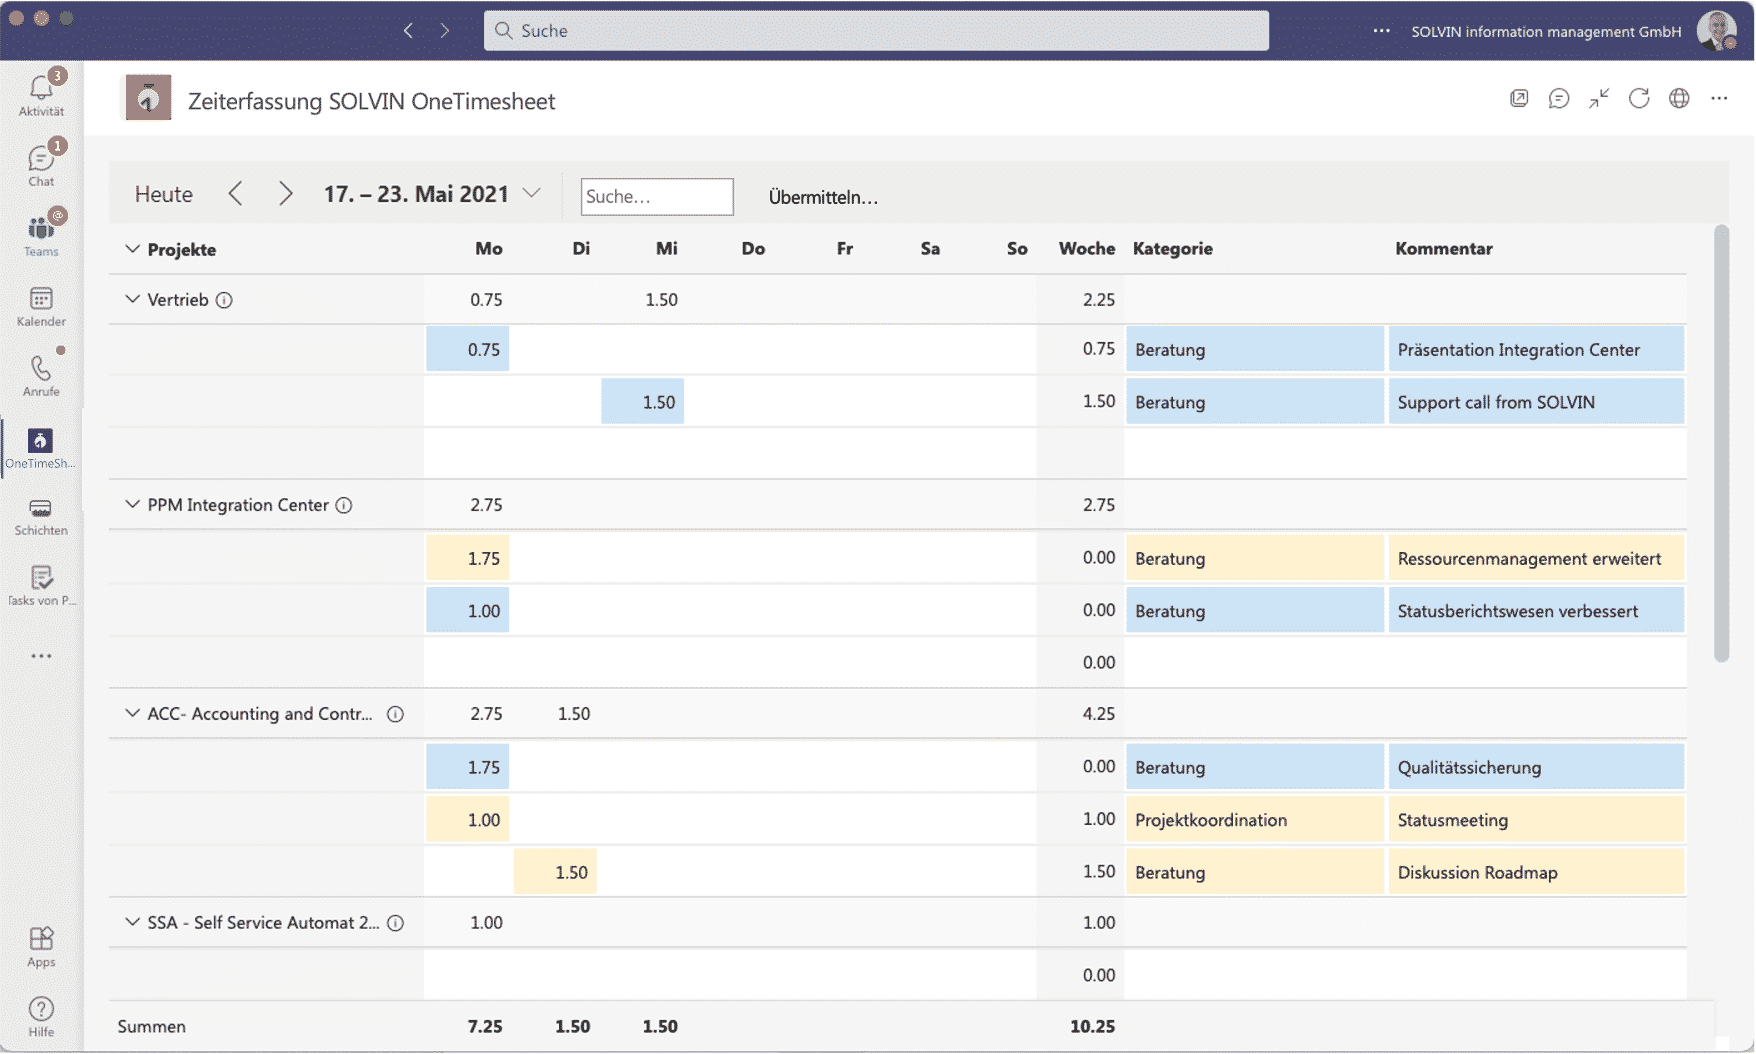The image size is (1756, 1054).
Task: Click the OneTimesheet app logo in header
Action: (148, 98)
